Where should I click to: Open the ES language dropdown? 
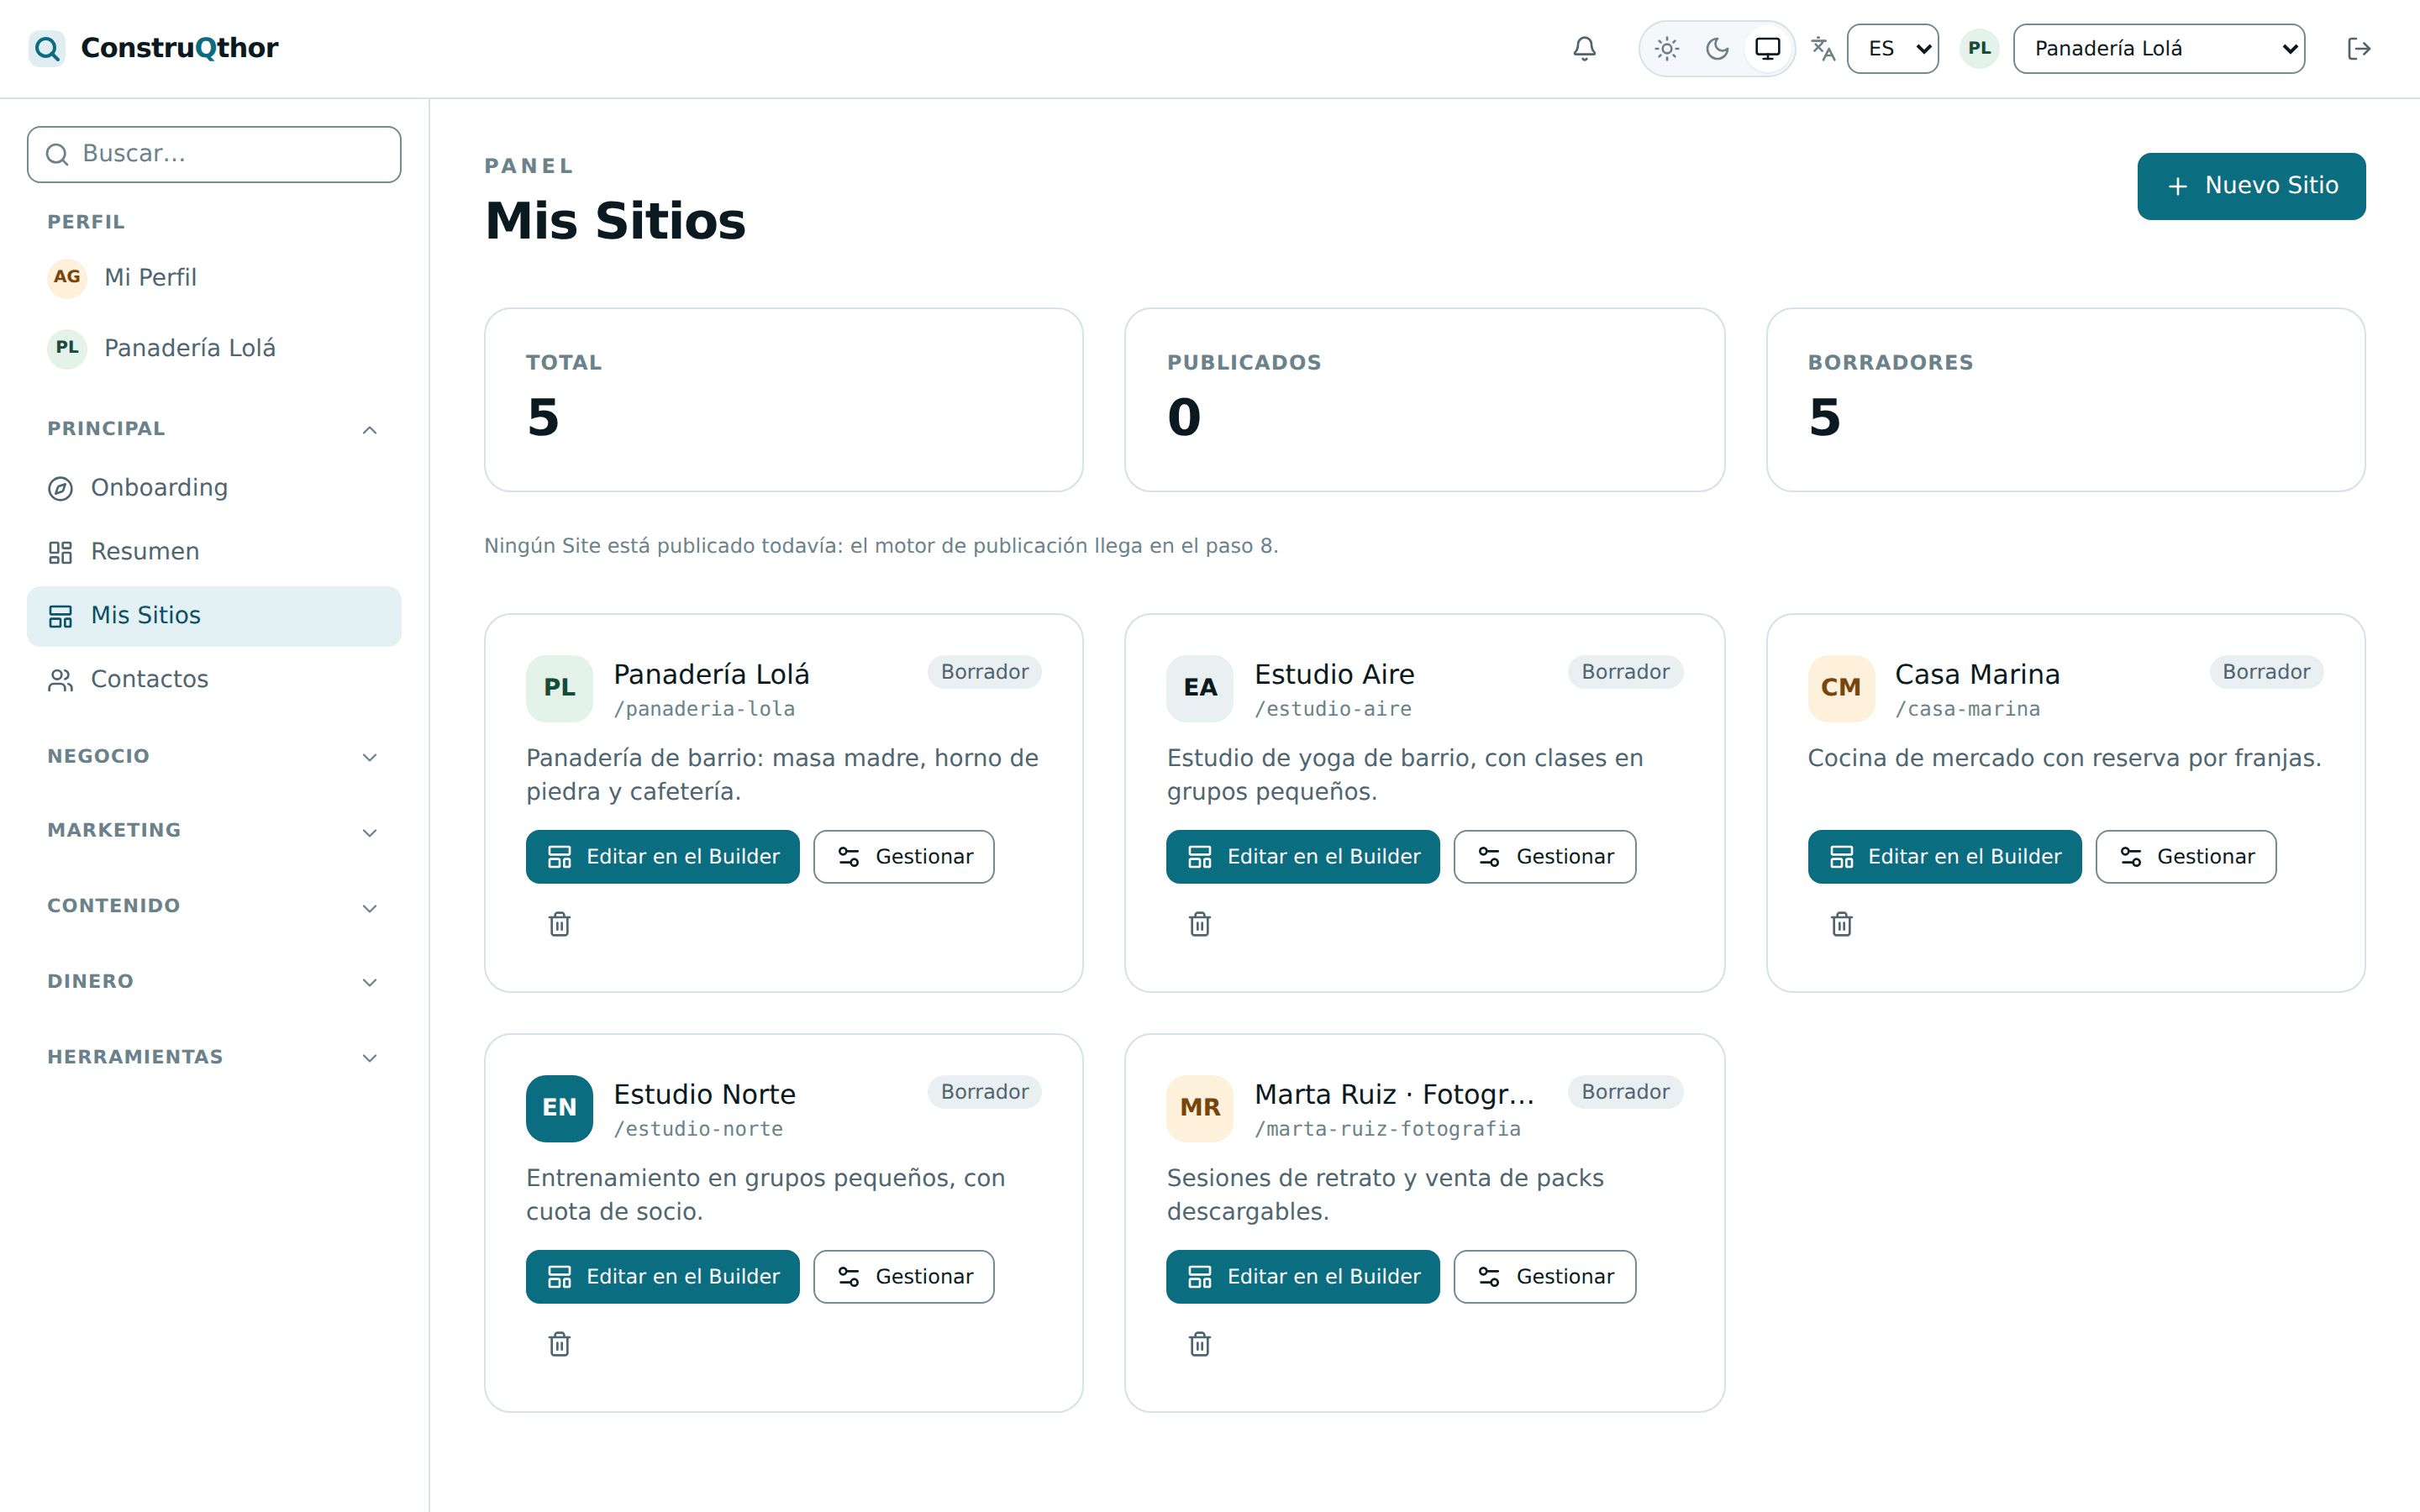click(x=1892, y=48)
